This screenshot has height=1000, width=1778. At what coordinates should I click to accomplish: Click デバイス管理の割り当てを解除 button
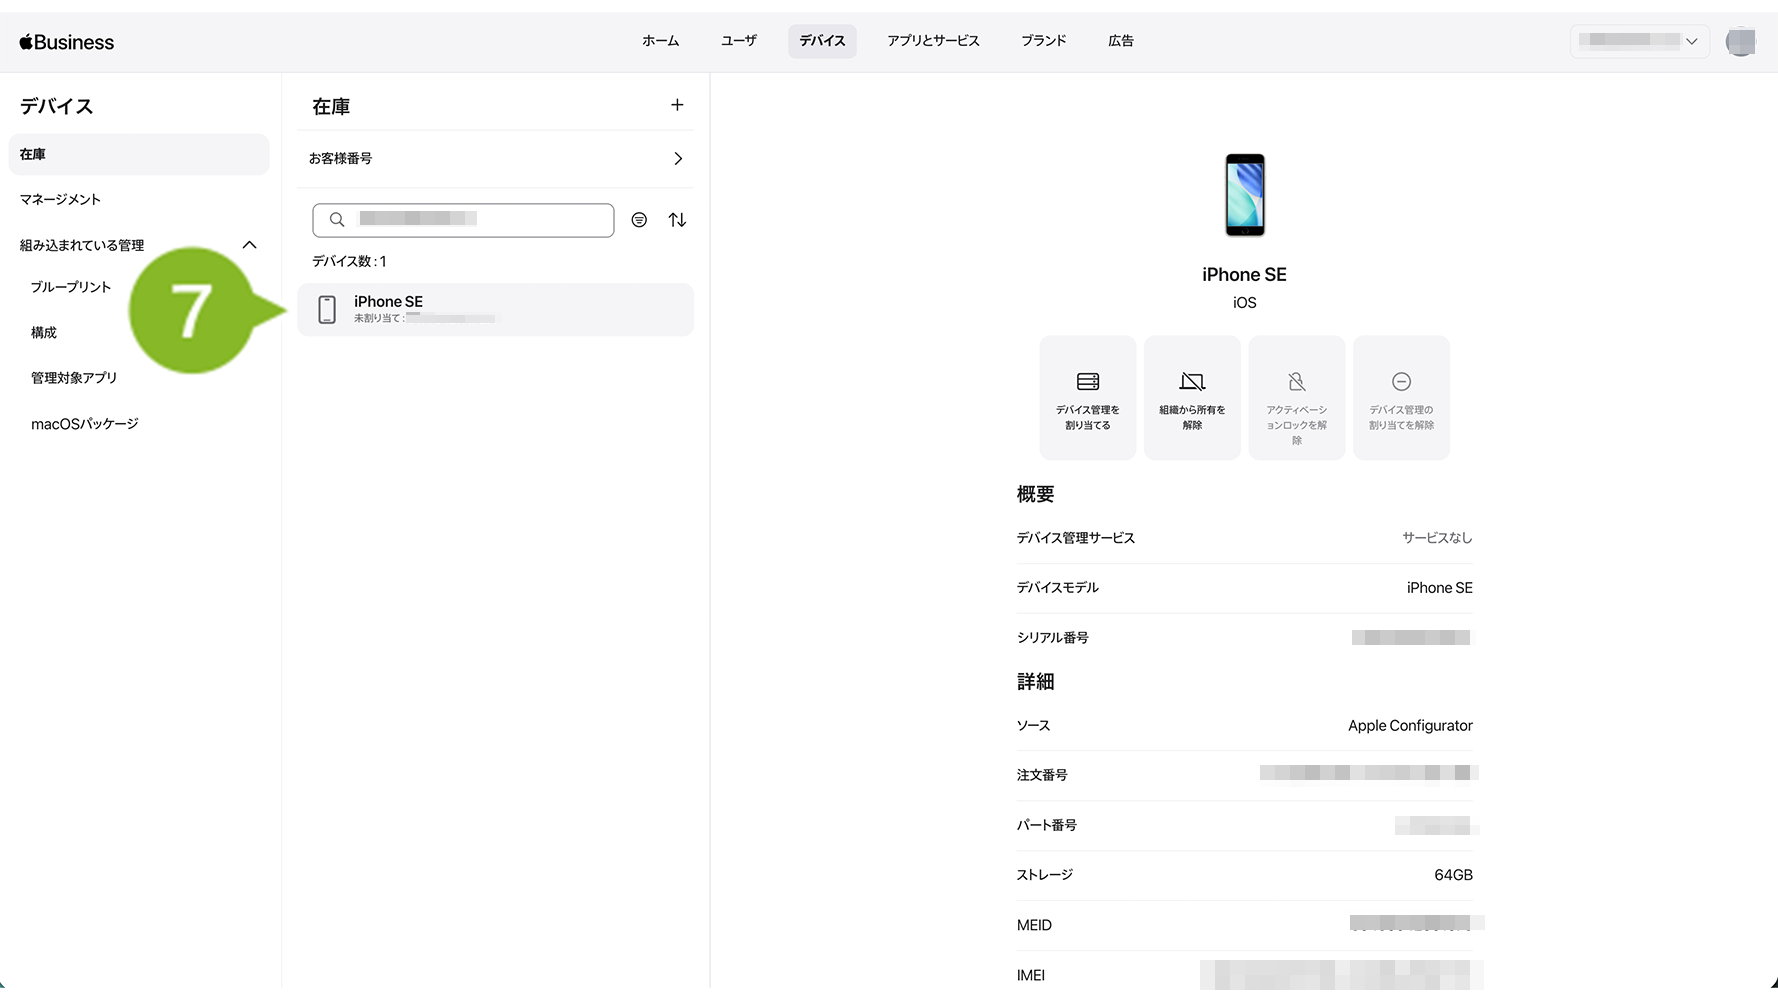[1401, 398]
